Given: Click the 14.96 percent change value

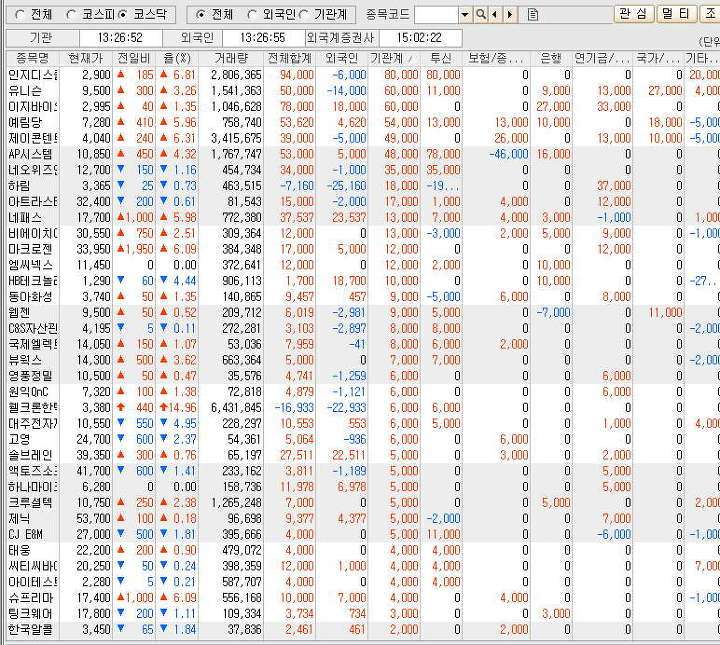Looking at the screenshot, I should [185, 407].
